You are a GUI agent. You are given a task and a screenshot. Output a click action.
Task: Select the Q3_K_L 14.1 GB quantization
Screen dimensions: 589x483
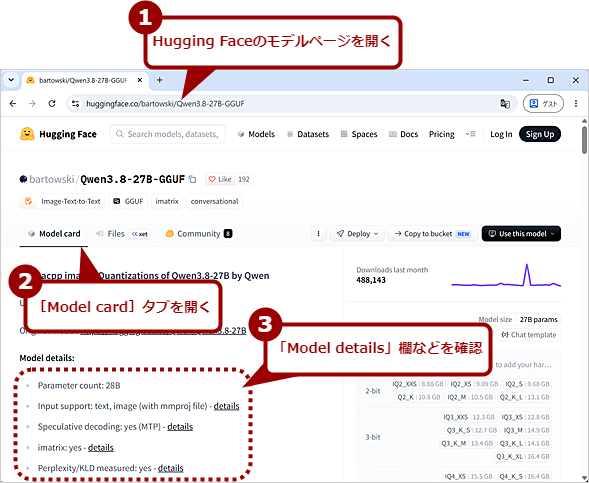pos(525,443)
